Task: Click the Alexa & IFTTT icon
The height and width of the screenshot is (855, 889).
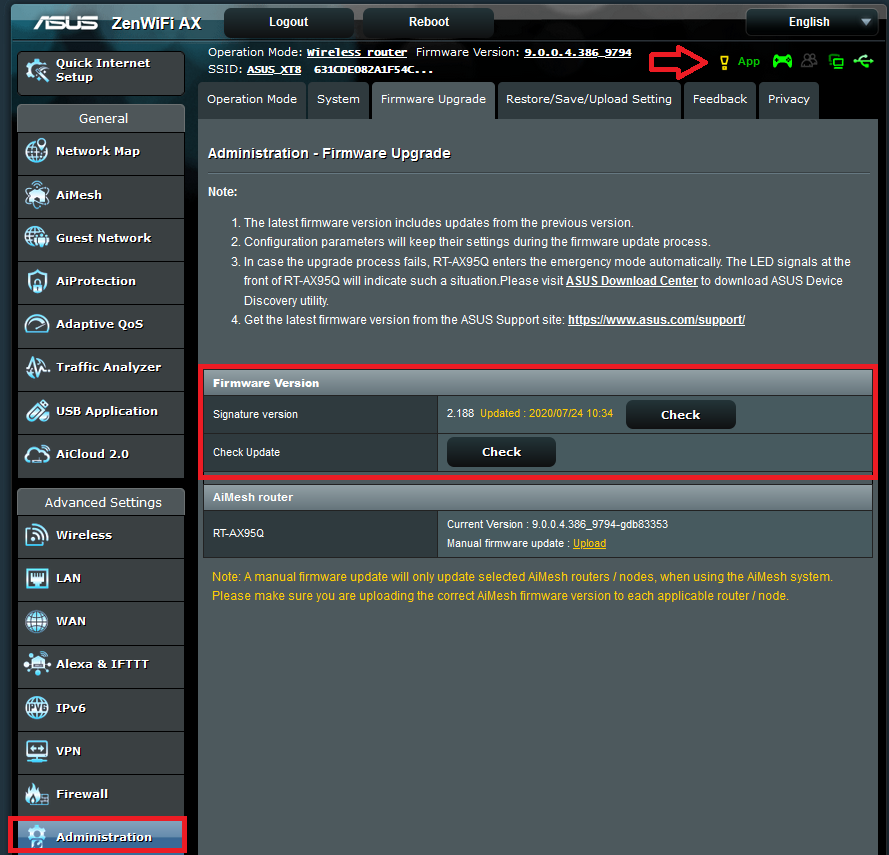Action: (x=37, y=663)
